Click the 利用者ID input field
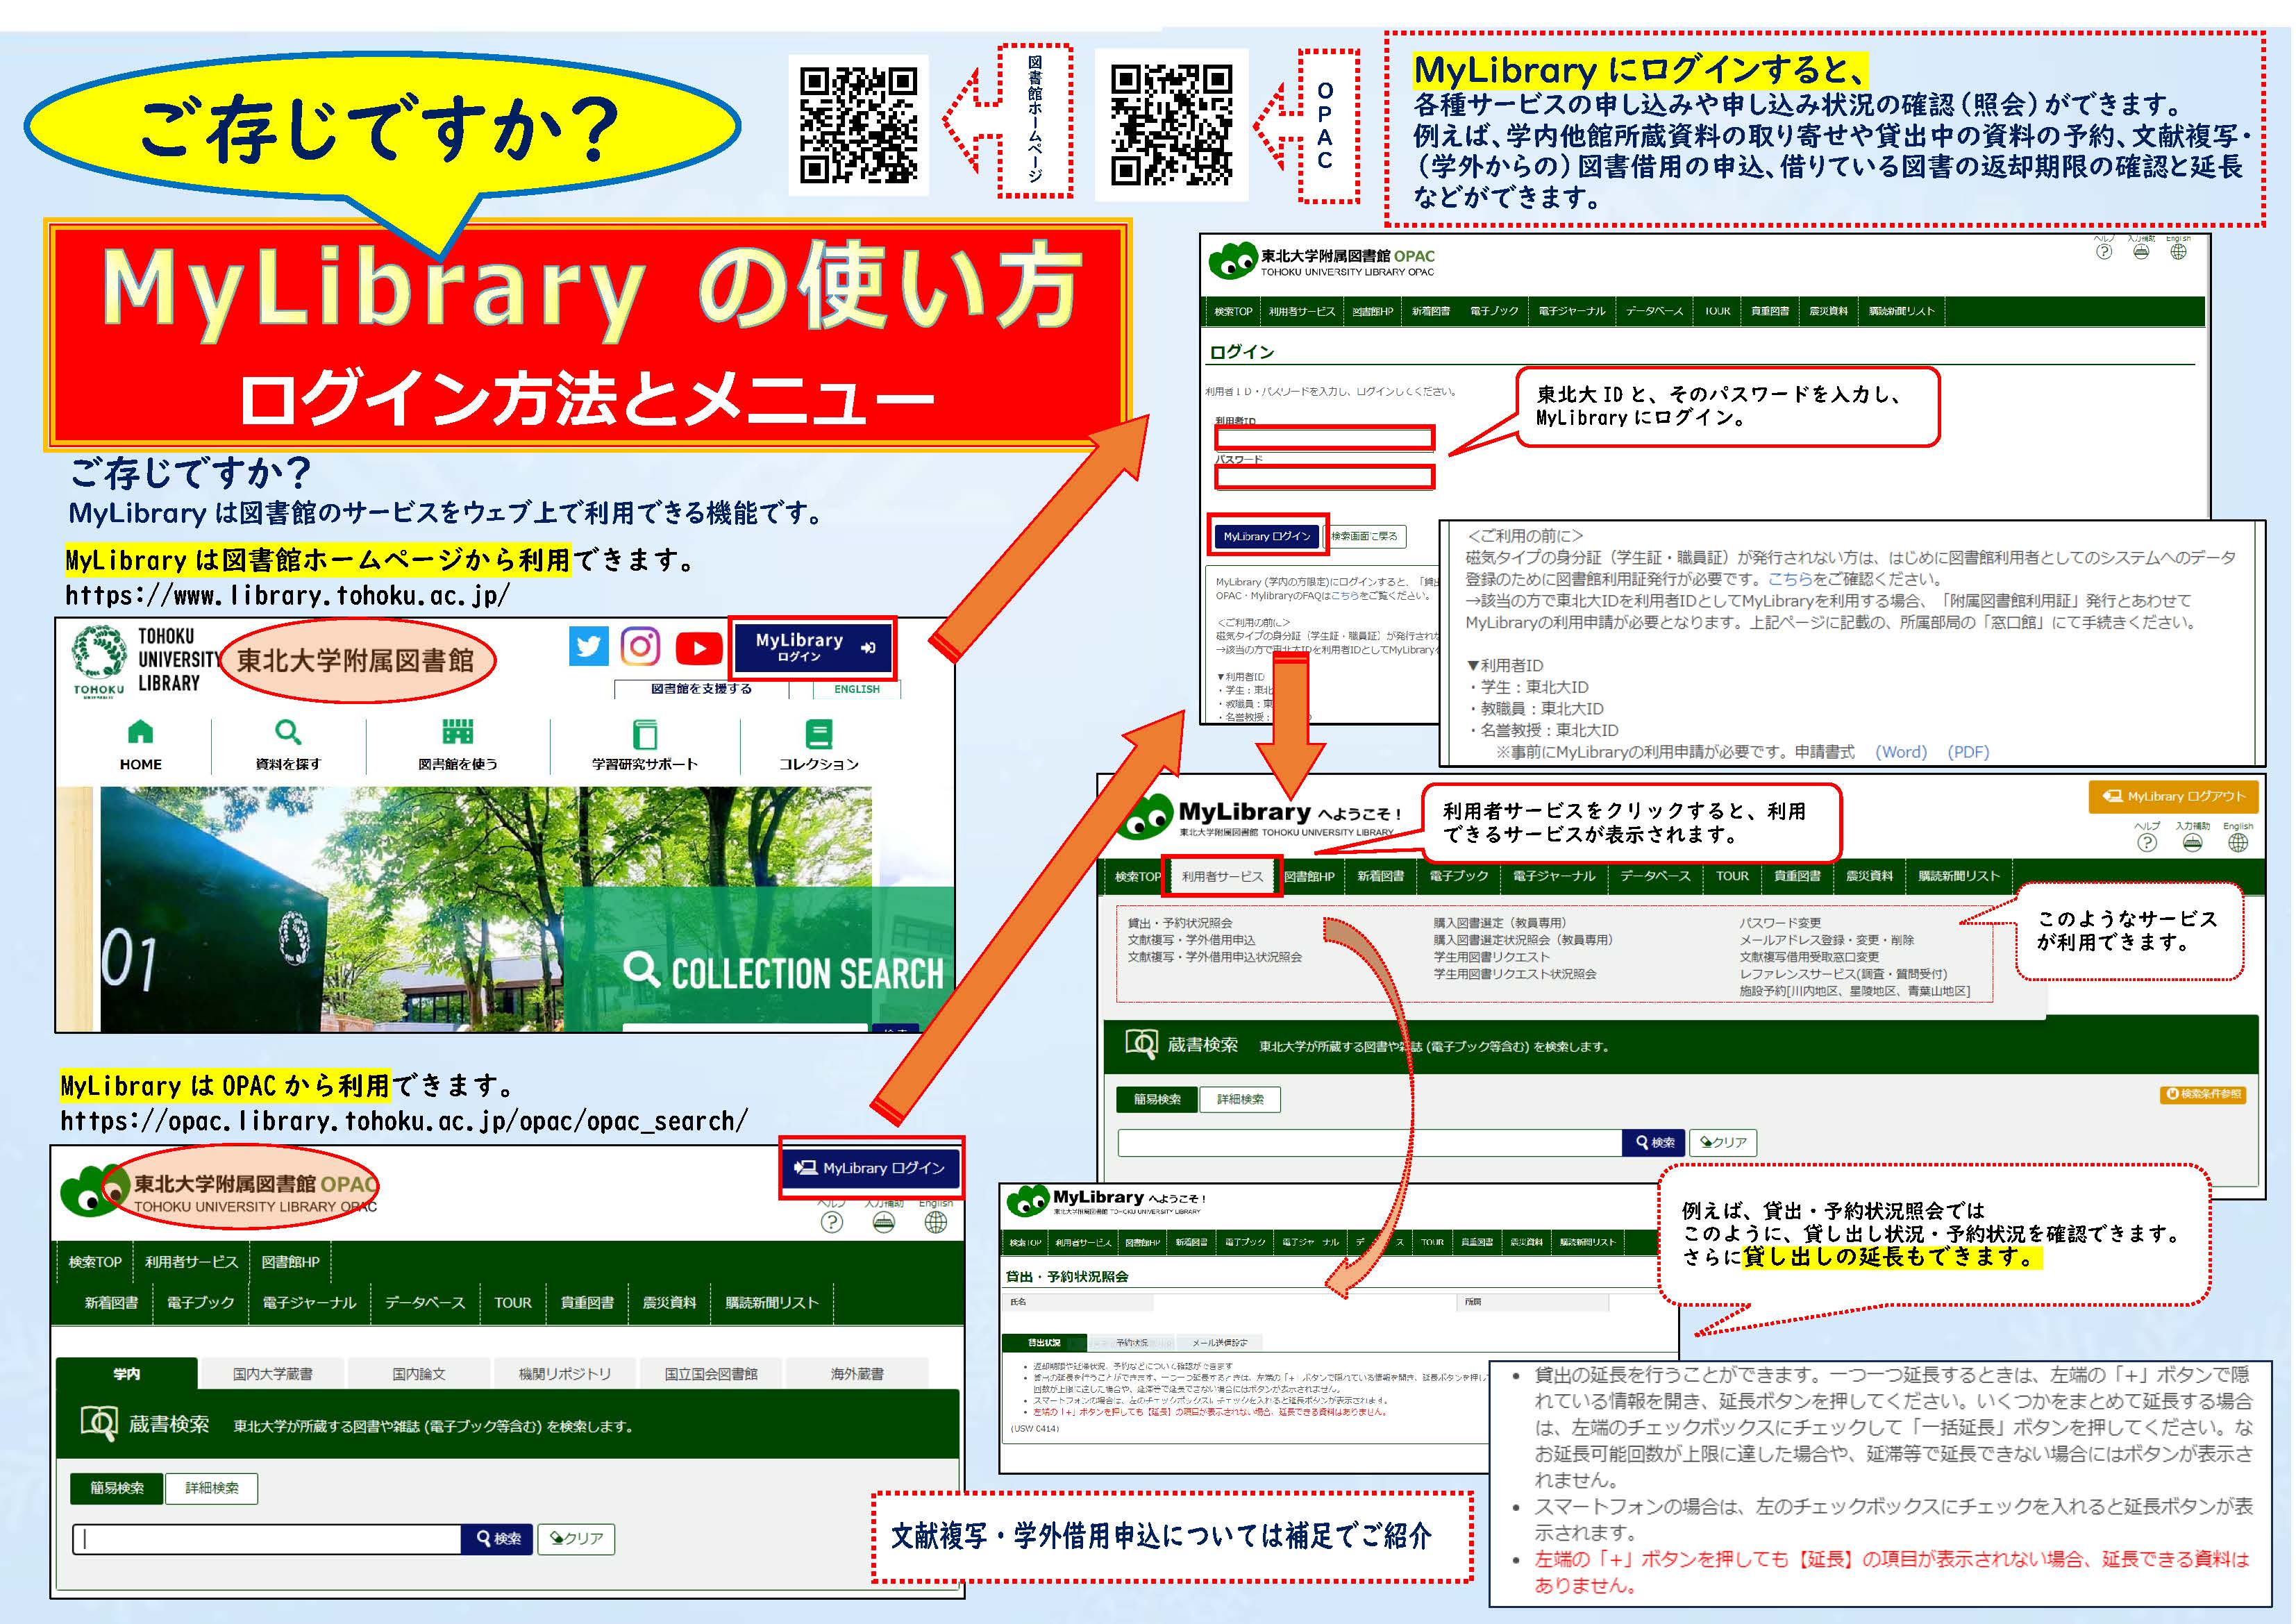 [x=1324, y=438]
